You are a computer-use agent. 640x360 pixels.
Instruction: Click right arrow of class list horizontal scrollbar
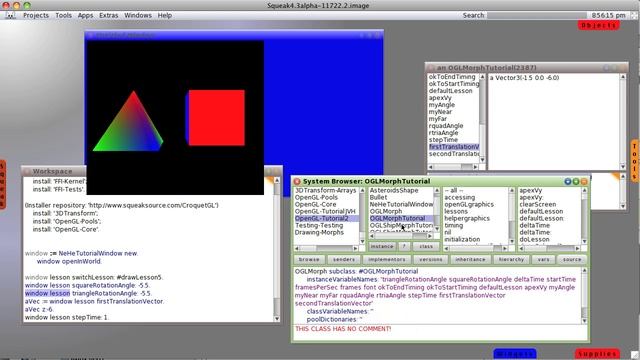coord(429,236)
